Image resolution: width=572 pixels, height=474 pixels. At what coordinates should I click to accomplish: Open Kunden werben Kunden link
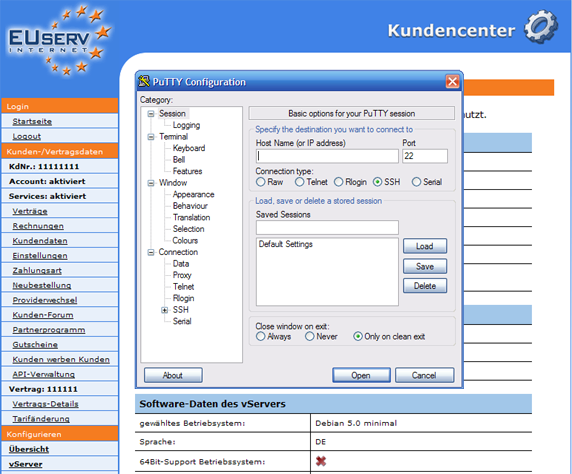[61, 360]
